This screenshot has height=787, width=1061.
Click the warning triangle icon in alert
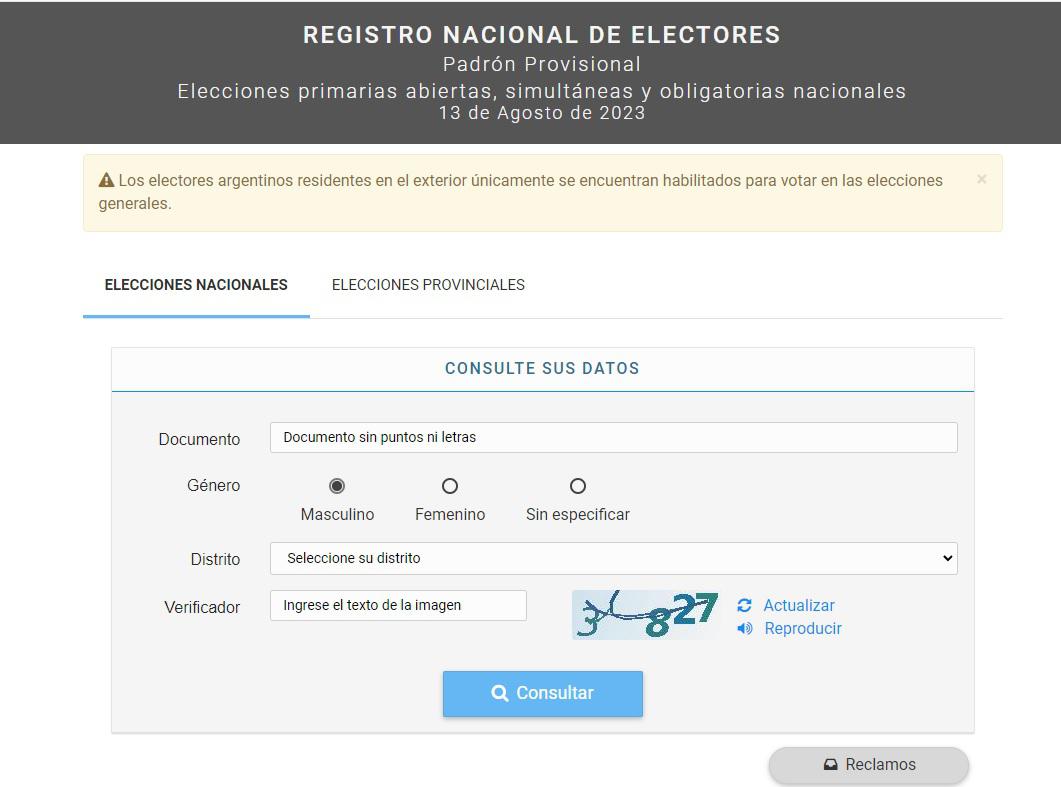point(106,181)
